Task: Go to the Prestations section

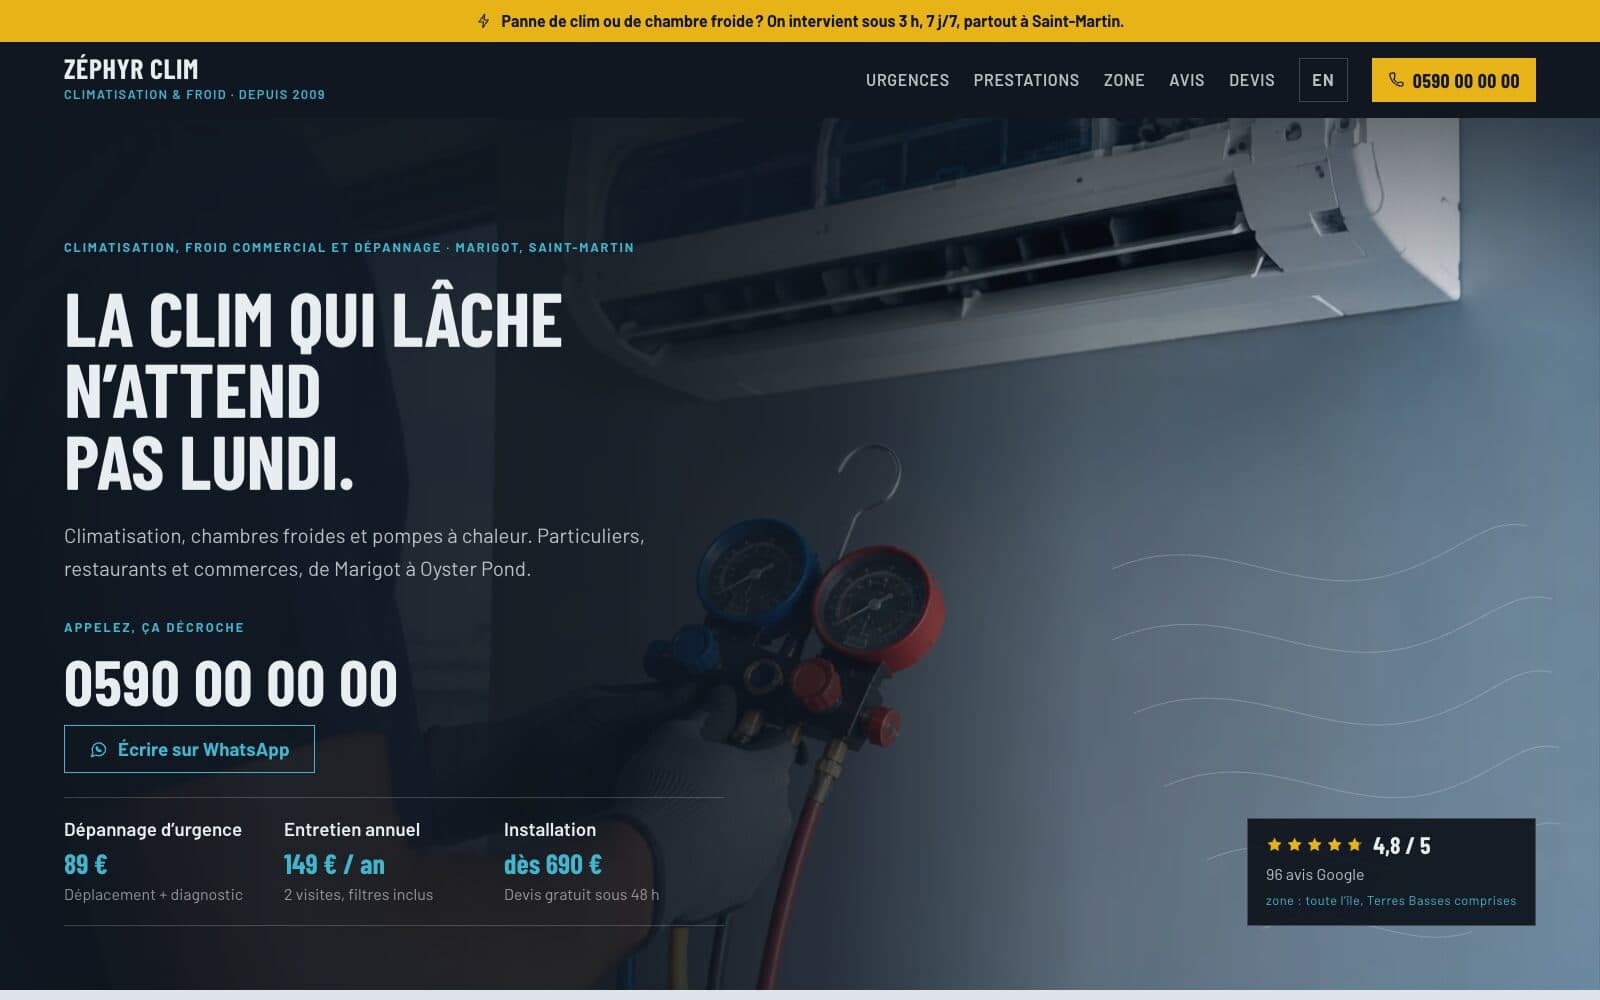Action: click(1026, 80)
